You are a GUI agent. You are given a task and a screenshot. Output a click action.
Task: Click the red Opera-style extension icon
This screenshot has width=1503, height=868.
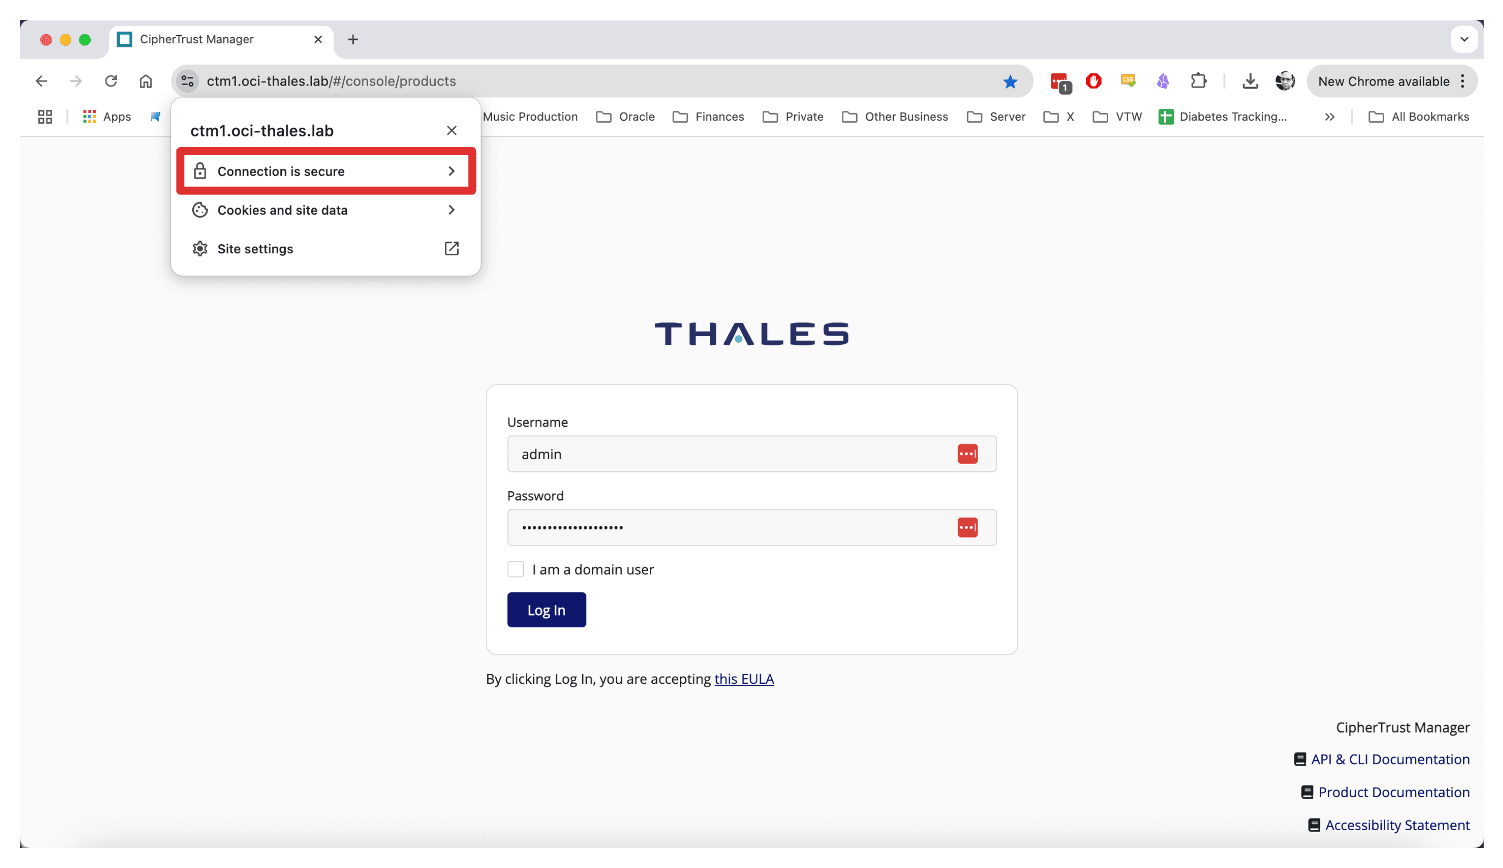1094,81
